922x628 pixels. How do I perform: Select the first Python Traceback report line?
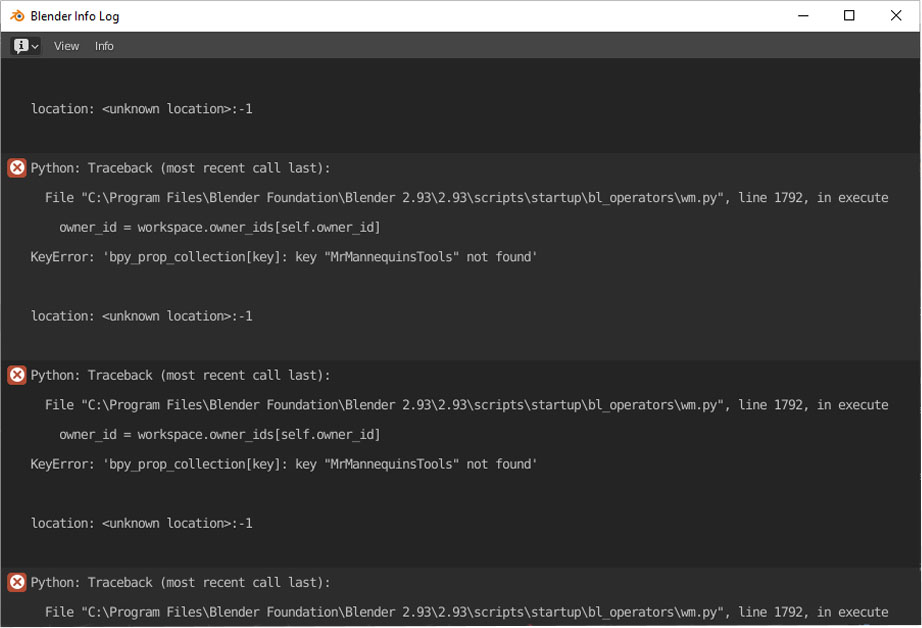pyautogui.click(x=181, y=168)
